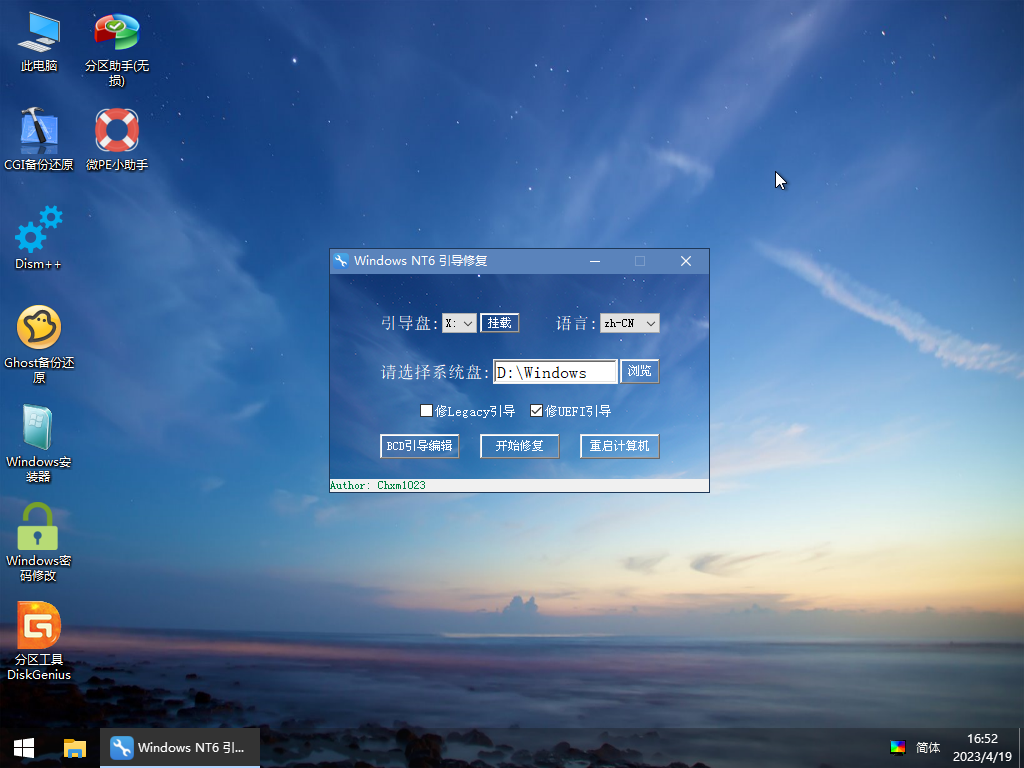
Task: Click the BCD引导编辑 button
Action: coord(419,446)
